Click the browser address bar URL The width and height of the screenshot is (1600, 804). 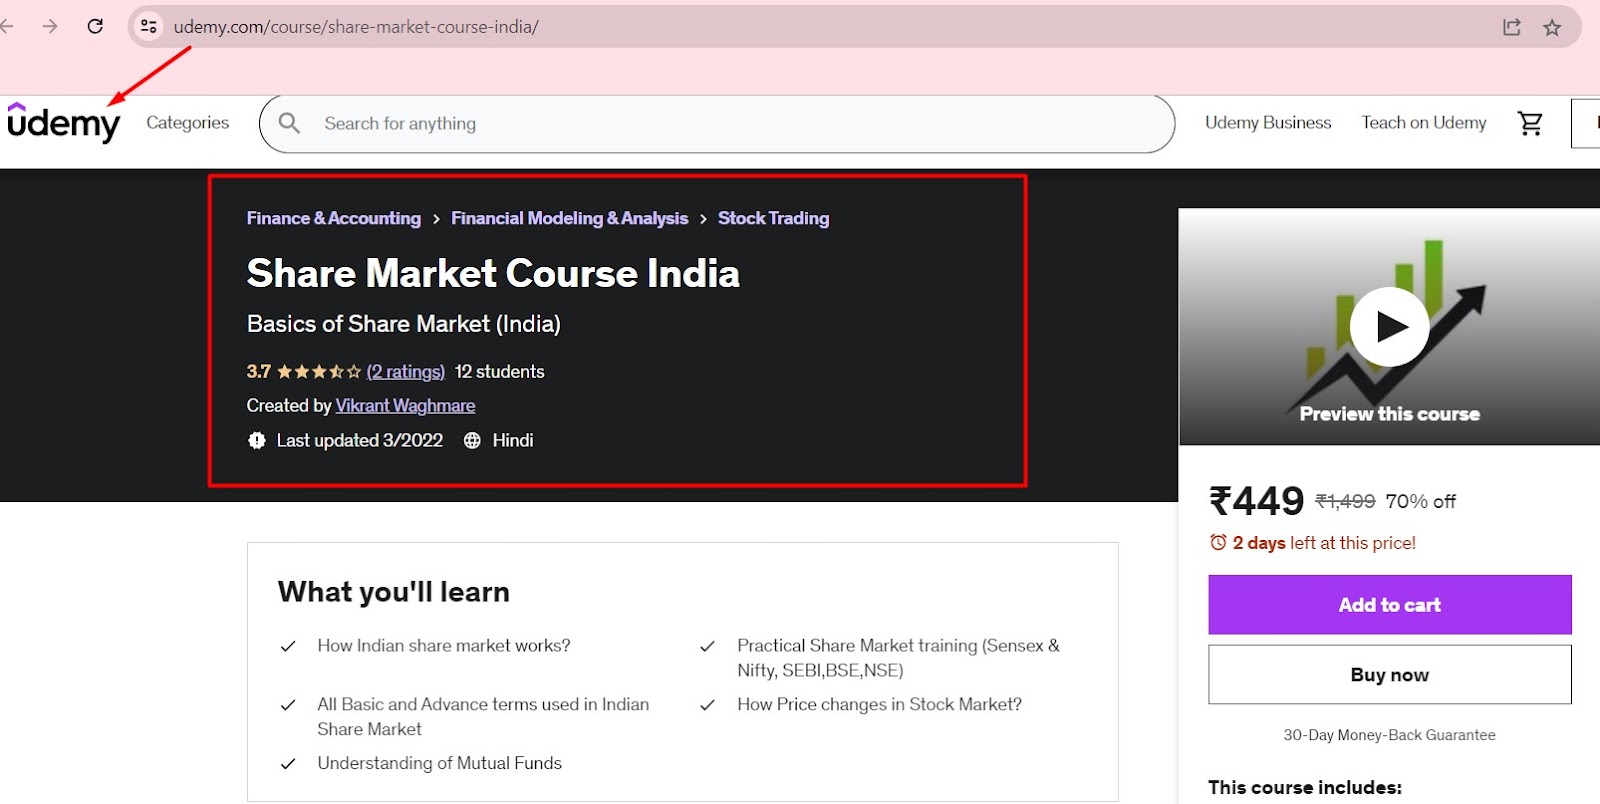(x=356, y=27)
